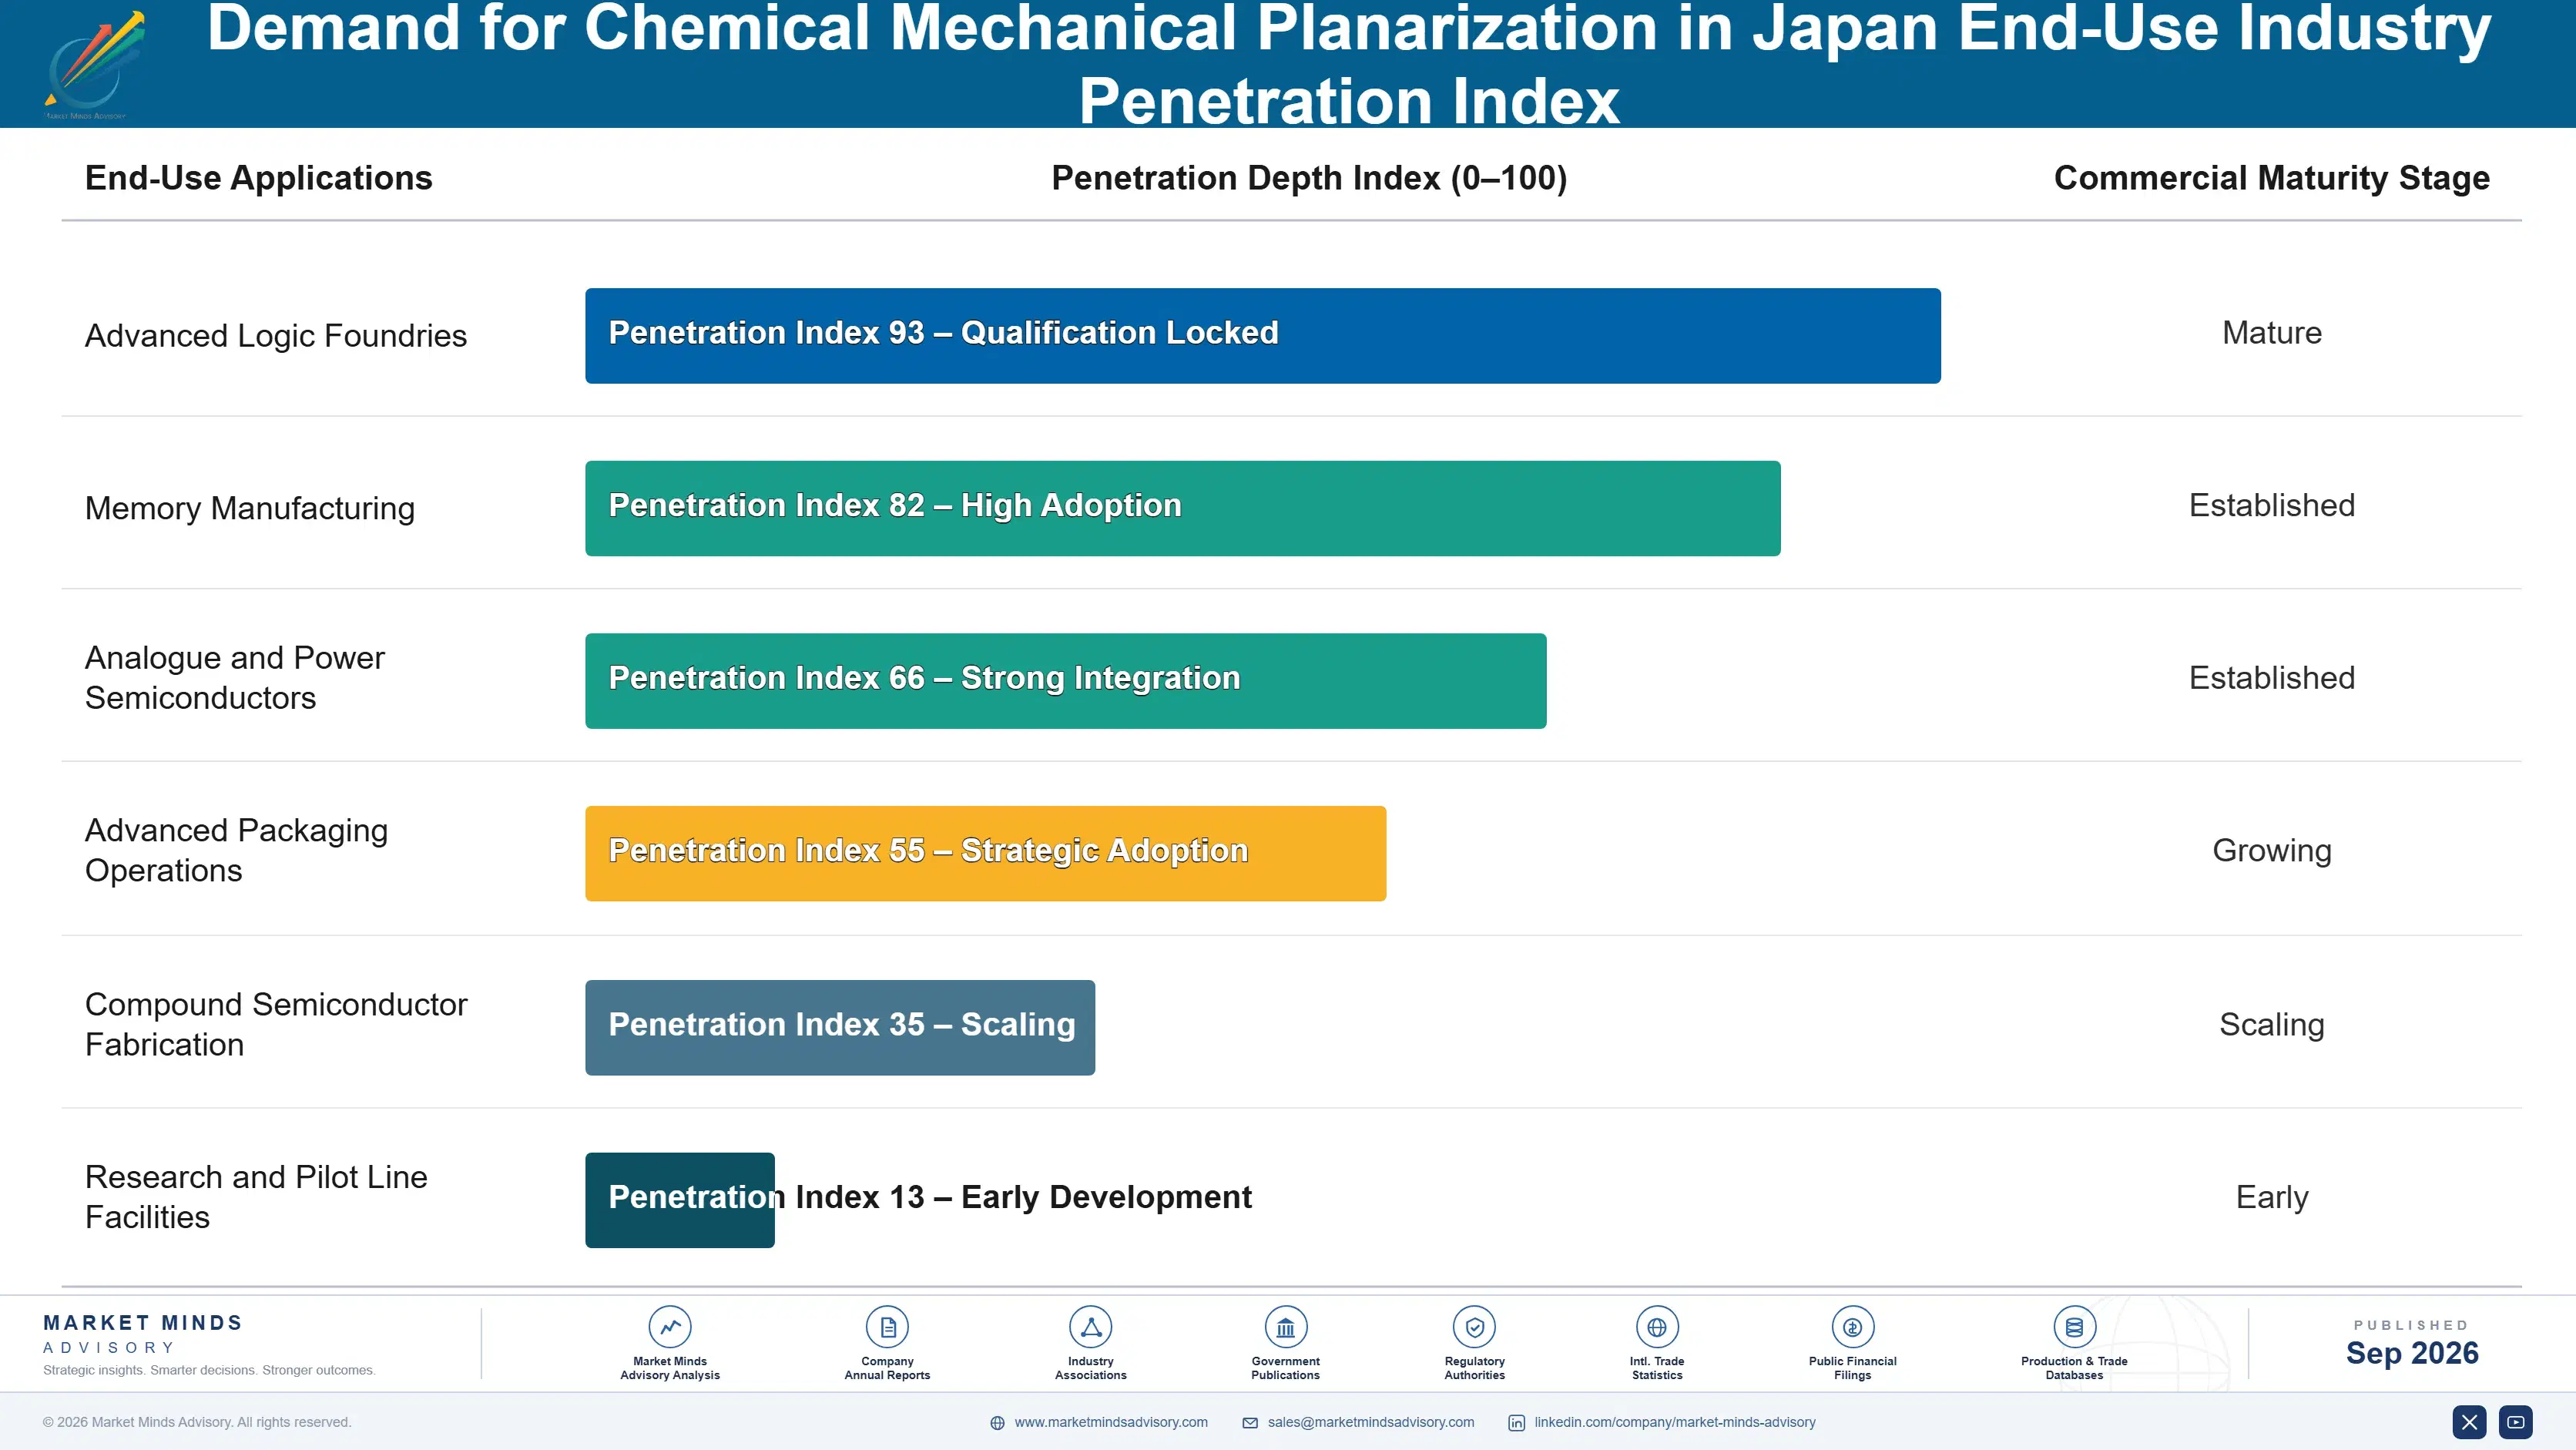Click the Advanced Logic Foundries row label
The image size is (2576, 1450).
[x=276, y=336]
